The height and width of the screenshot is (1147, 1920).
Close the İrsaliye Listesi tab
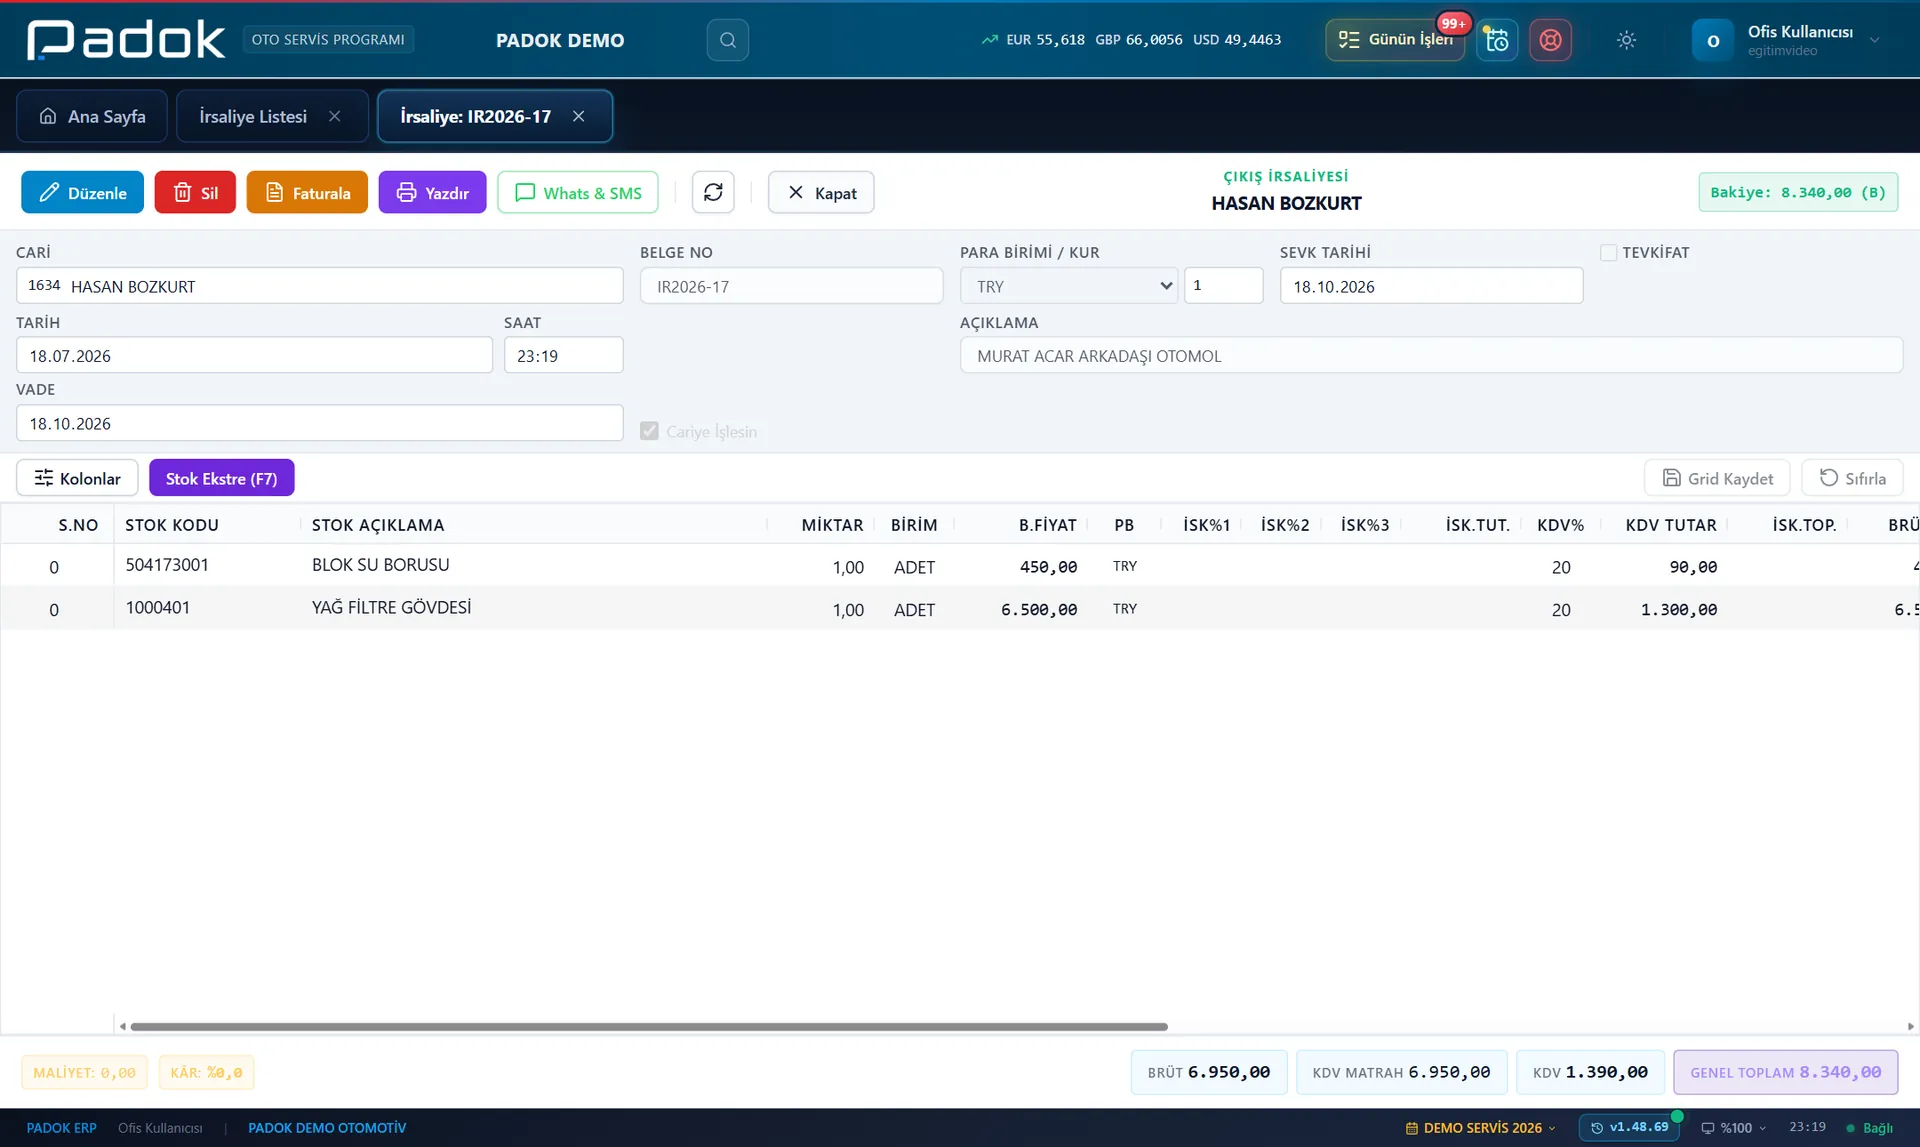coord(335,116)
